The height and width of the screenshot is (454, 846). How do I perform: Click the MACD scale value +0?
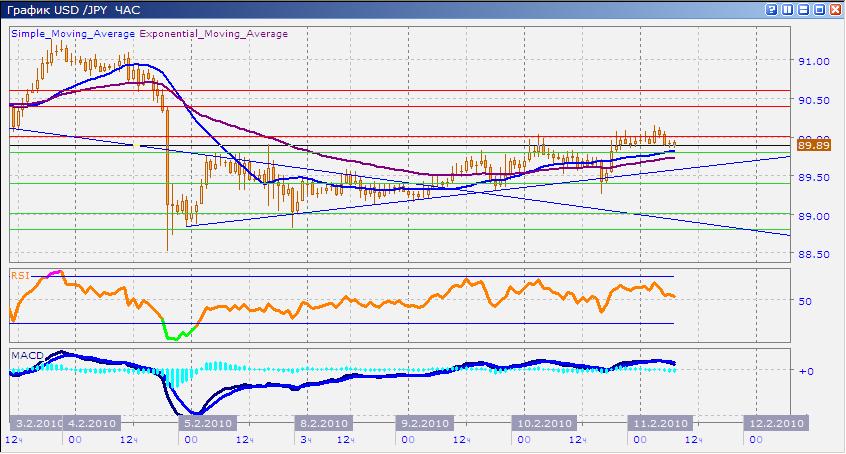click(x=806, y=371)
